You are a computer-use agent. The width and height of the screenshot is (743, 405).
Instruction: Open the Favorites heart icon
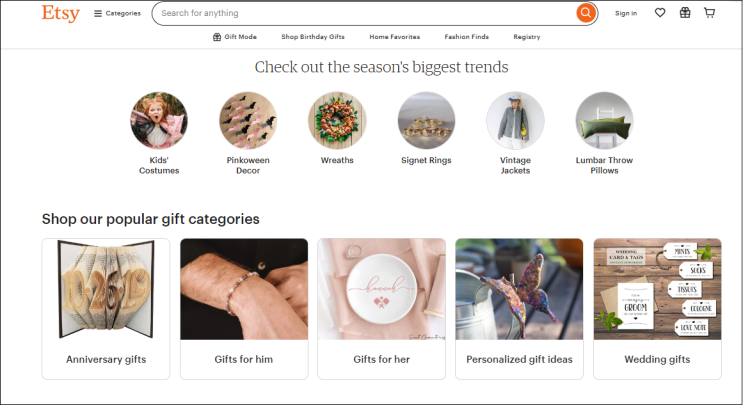[x=660, y=13]
